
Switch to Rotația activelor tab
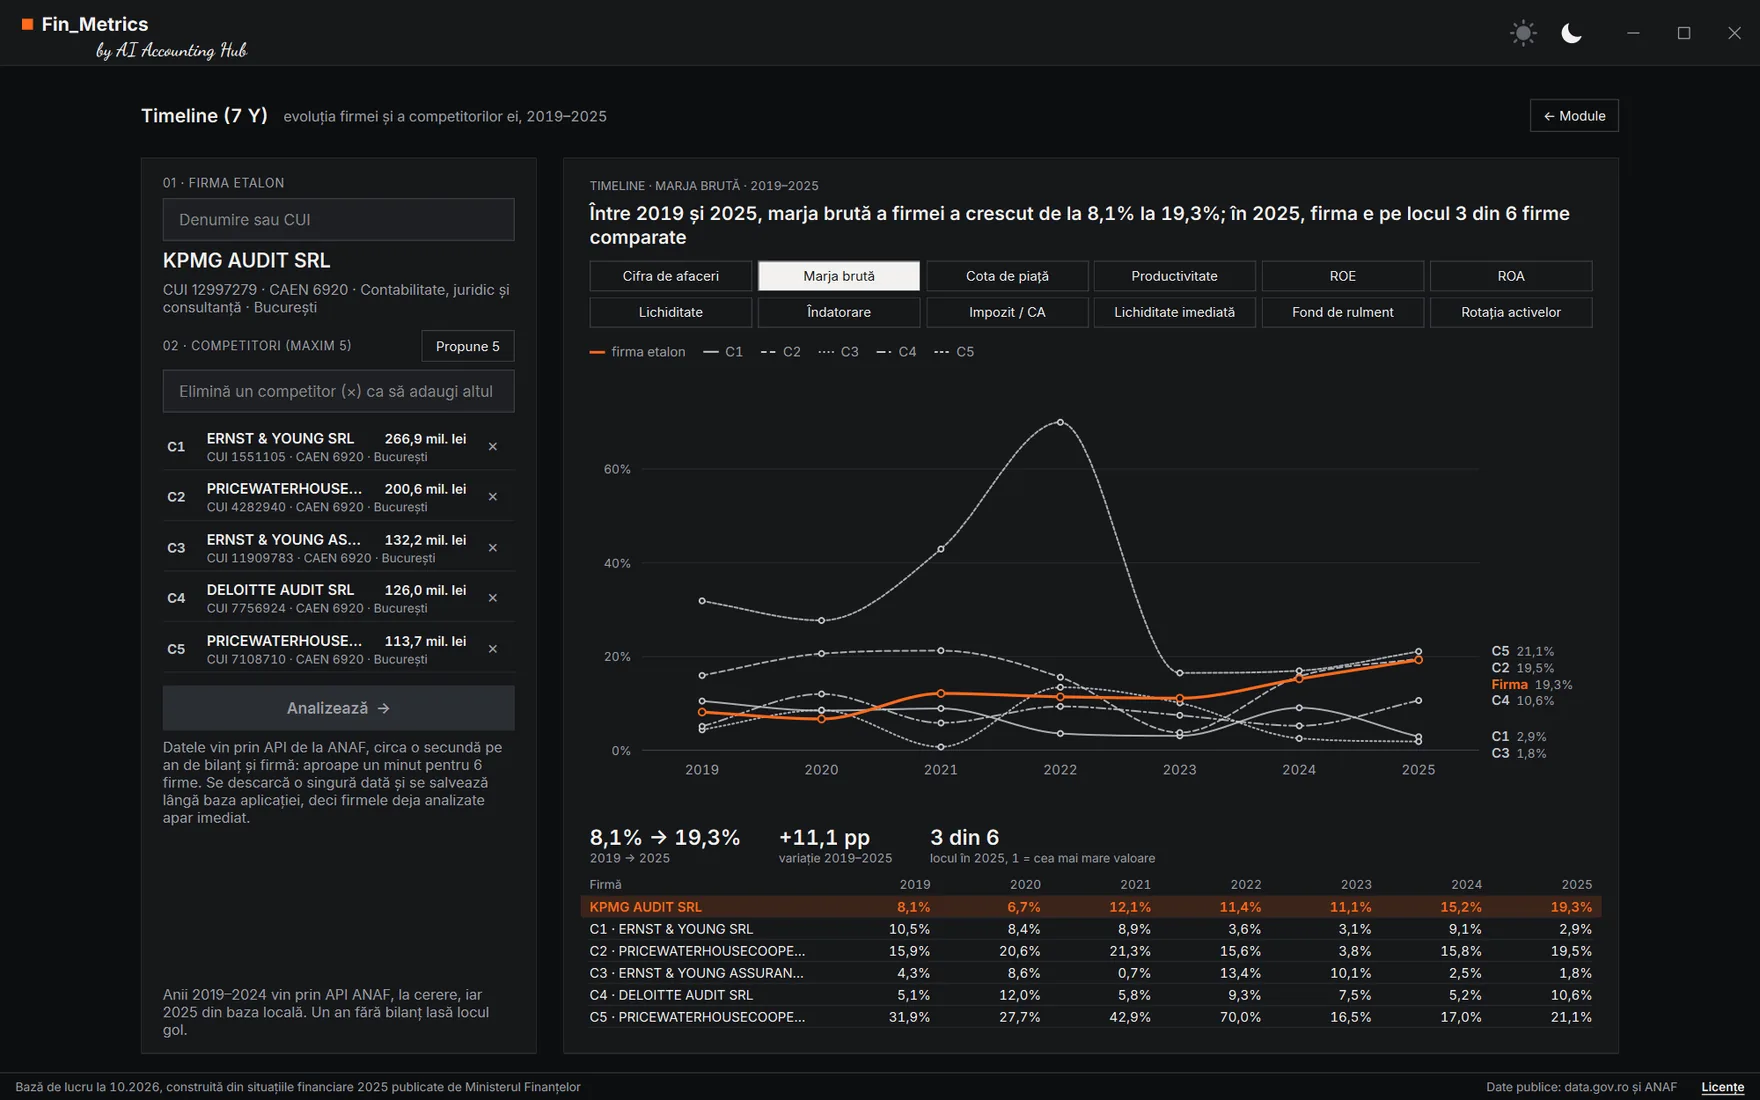point(1511,312)
